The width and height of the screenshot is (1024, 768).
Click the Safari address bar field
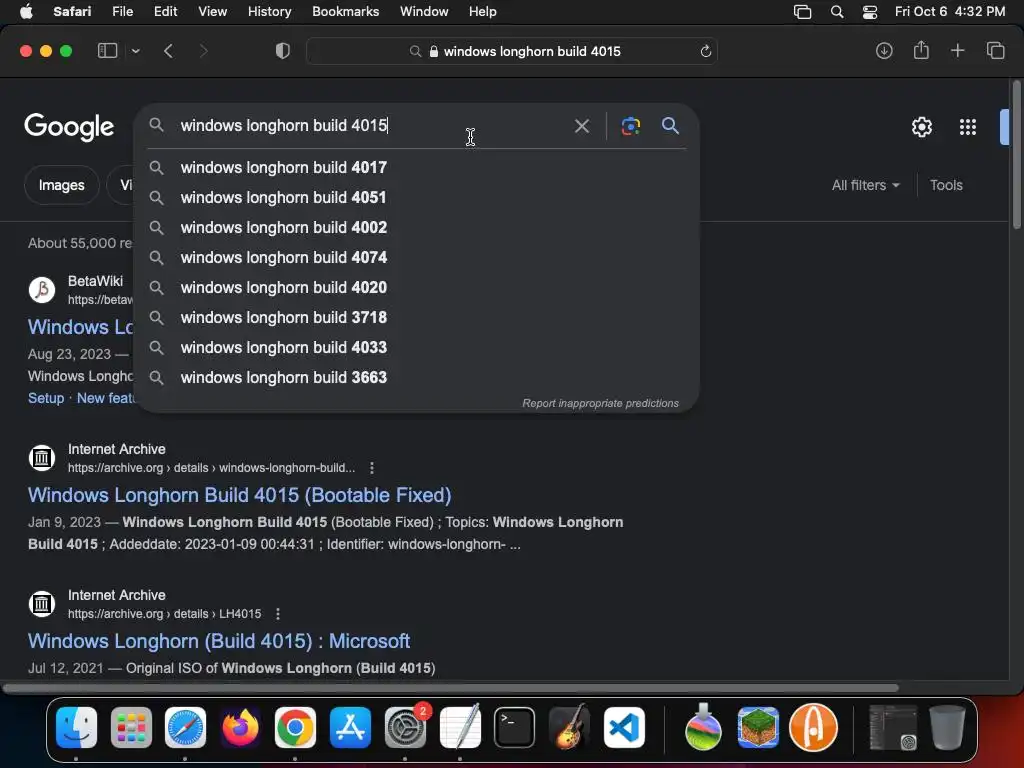(512, 51)
